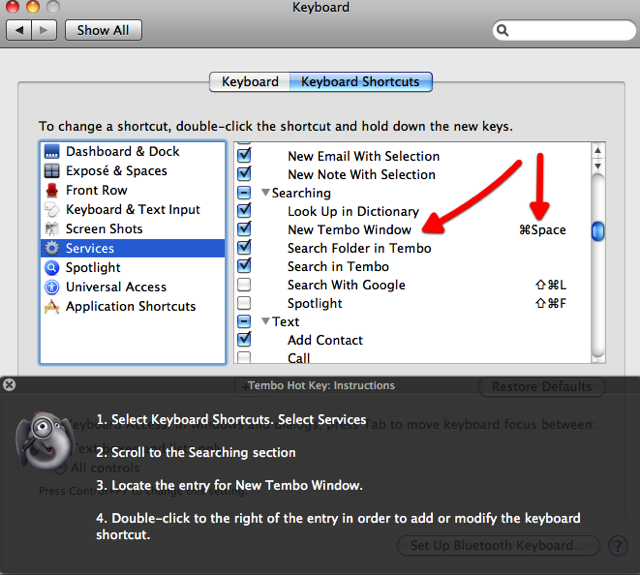The height and width of the screenshot is (575, 640).
Task: Toggle the Searching group checkbox
Action: [244, 193]
